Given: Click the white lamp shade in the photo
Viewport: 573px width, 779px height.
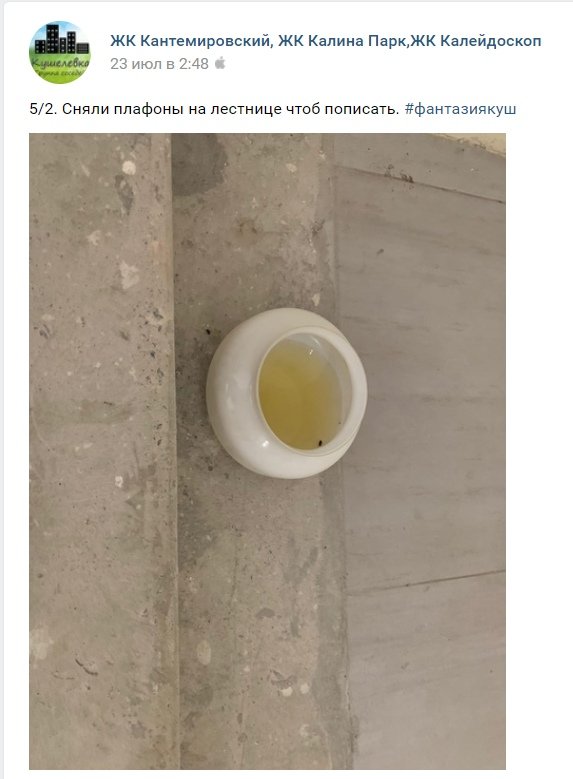Looking at the screenshot, I should [x=287, y=393].
